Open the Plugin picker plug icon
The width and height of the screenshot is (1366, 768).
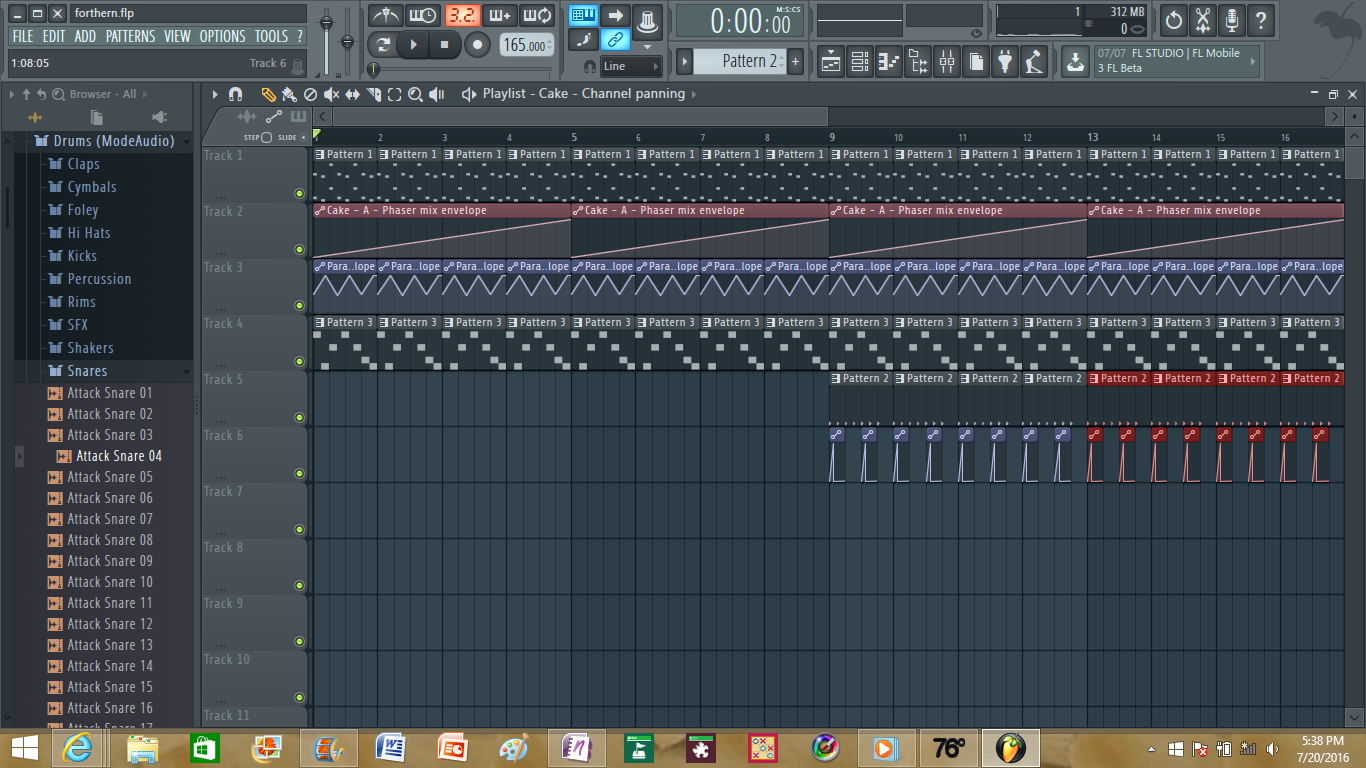coord(1005,62)
